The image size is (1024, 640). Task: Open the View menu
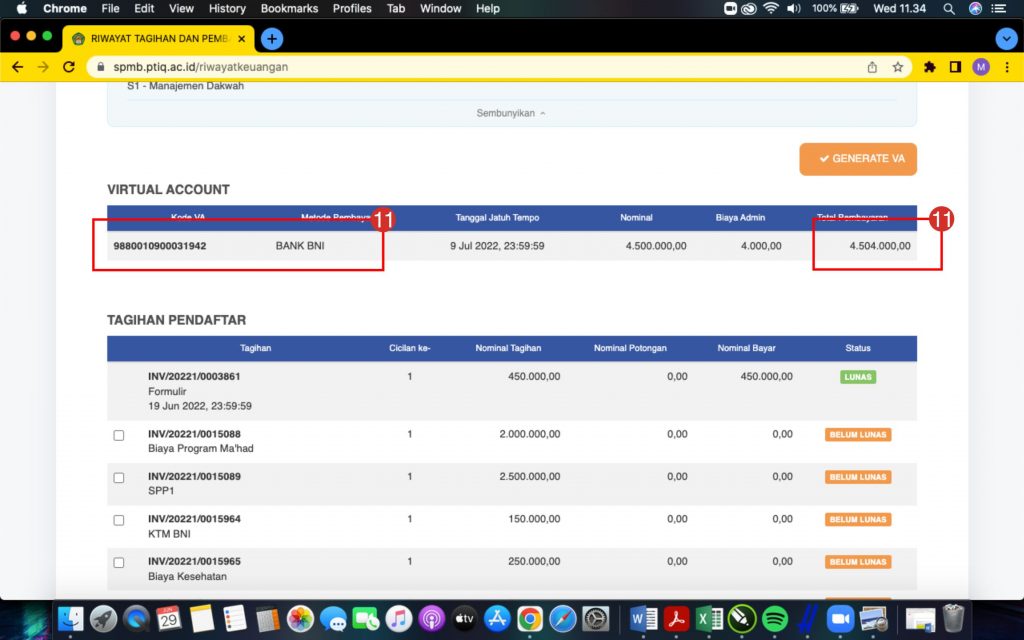[181, 8]
